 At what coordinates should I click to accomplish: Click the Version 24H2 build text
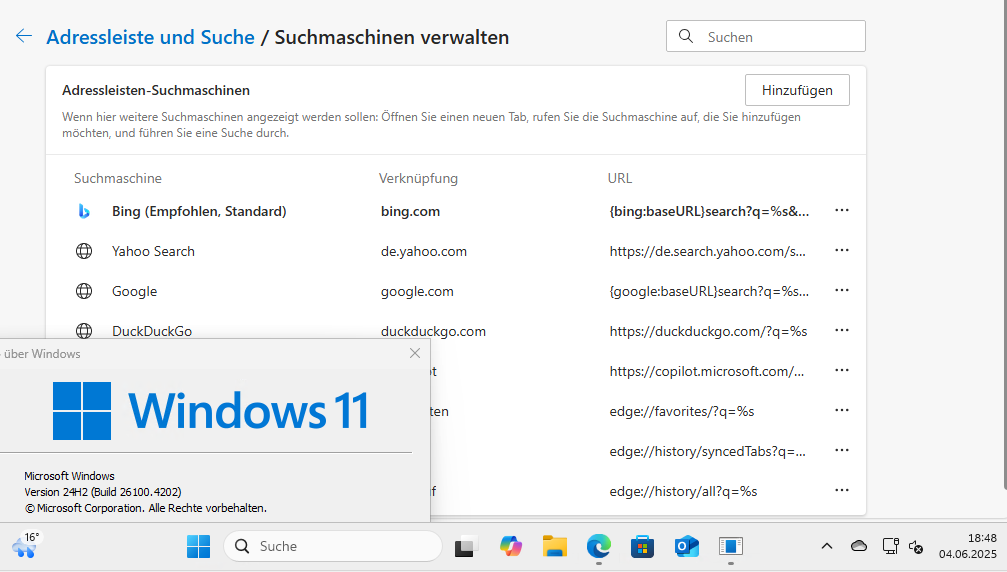pyautogui.click(x=103, y=492)
